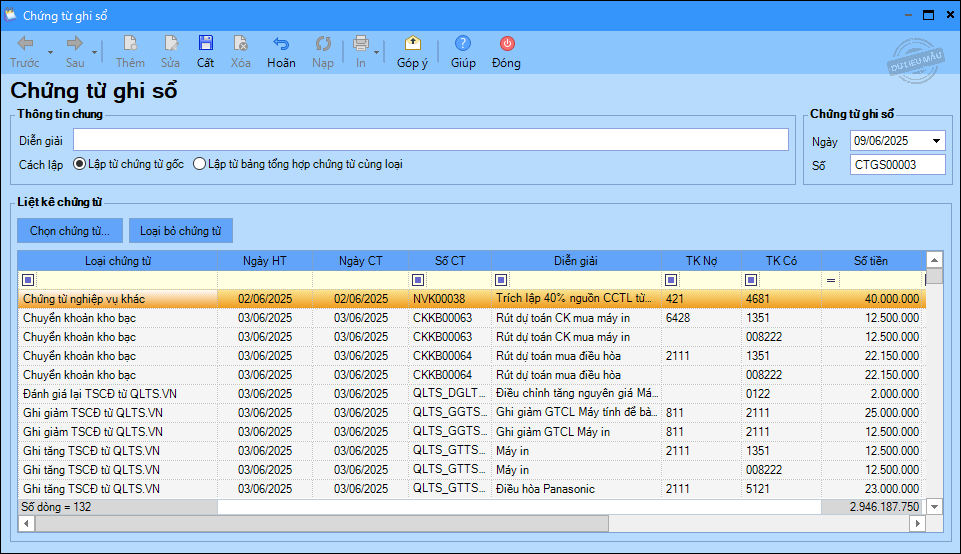Screen dimensions: 961x554
Task: Click the Số dòng = 132 footer
Action: (118, 507)
